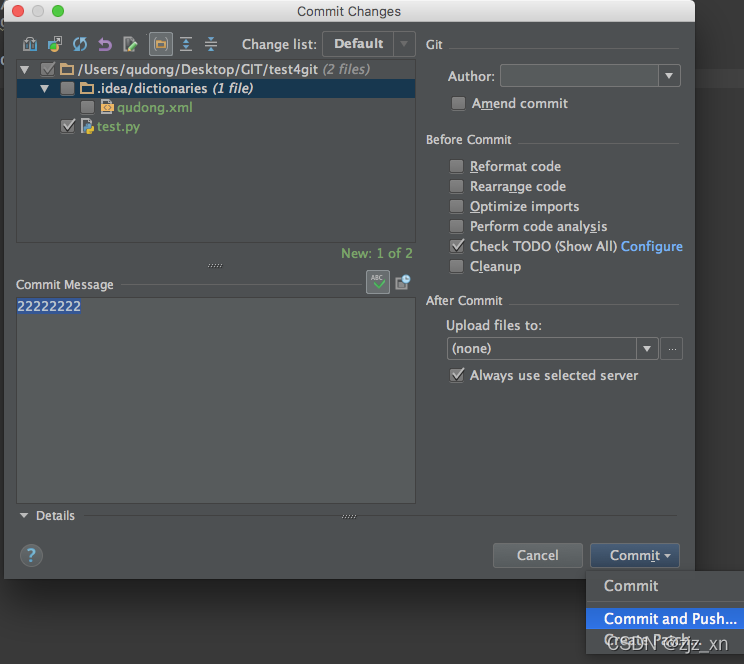Screen dimensions: 744x664
Task: Open the Author dropdown arrow
Action: click(669, 76)
